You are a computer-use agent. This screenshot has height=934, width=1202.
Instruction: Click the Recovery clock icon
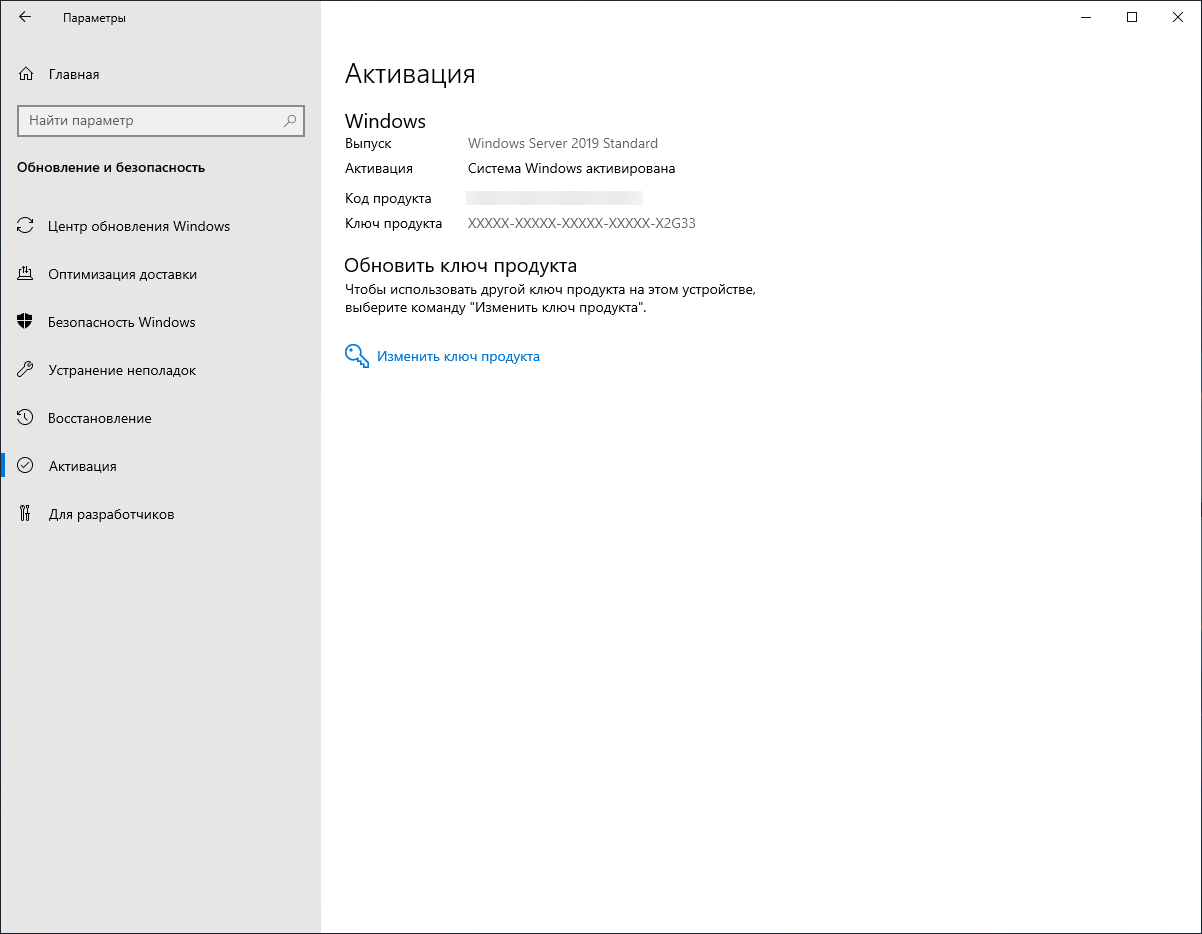click(26, 418)
